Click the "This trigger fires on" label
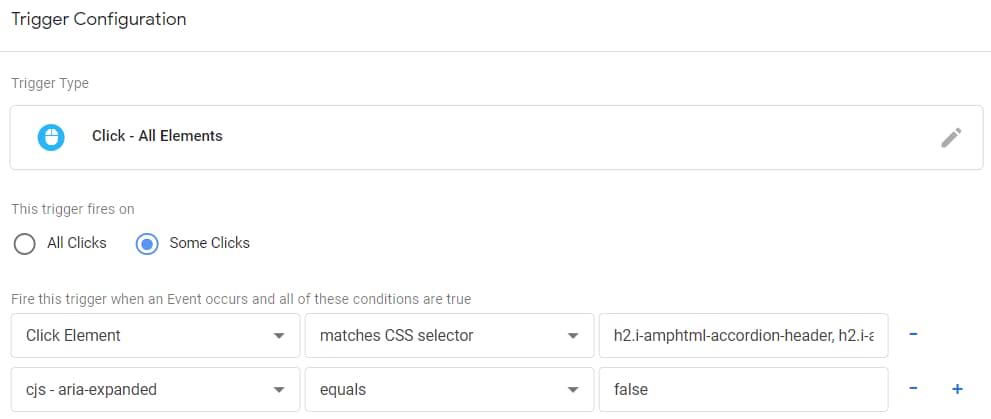Screen dimensions: 991x419 tap(72, 209)
